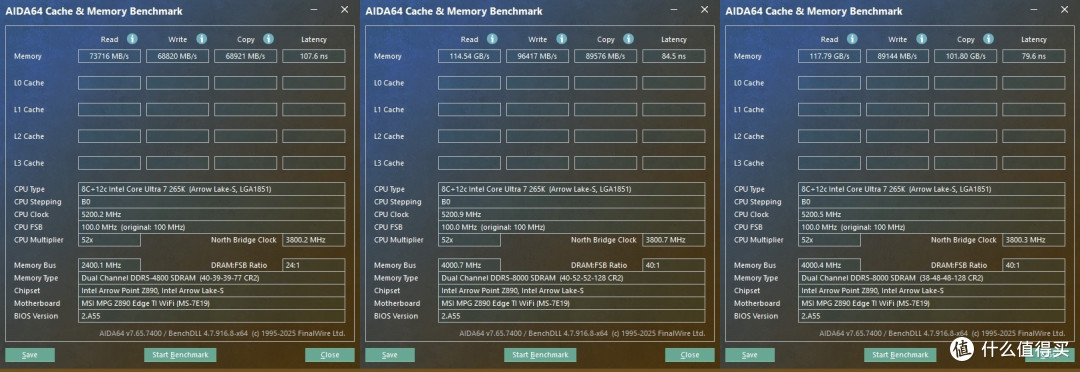This screenshot has width=1080, height=372.
Task: Minimize the middle 40-52-52-128 benchmark window
Action: [674, 10]
